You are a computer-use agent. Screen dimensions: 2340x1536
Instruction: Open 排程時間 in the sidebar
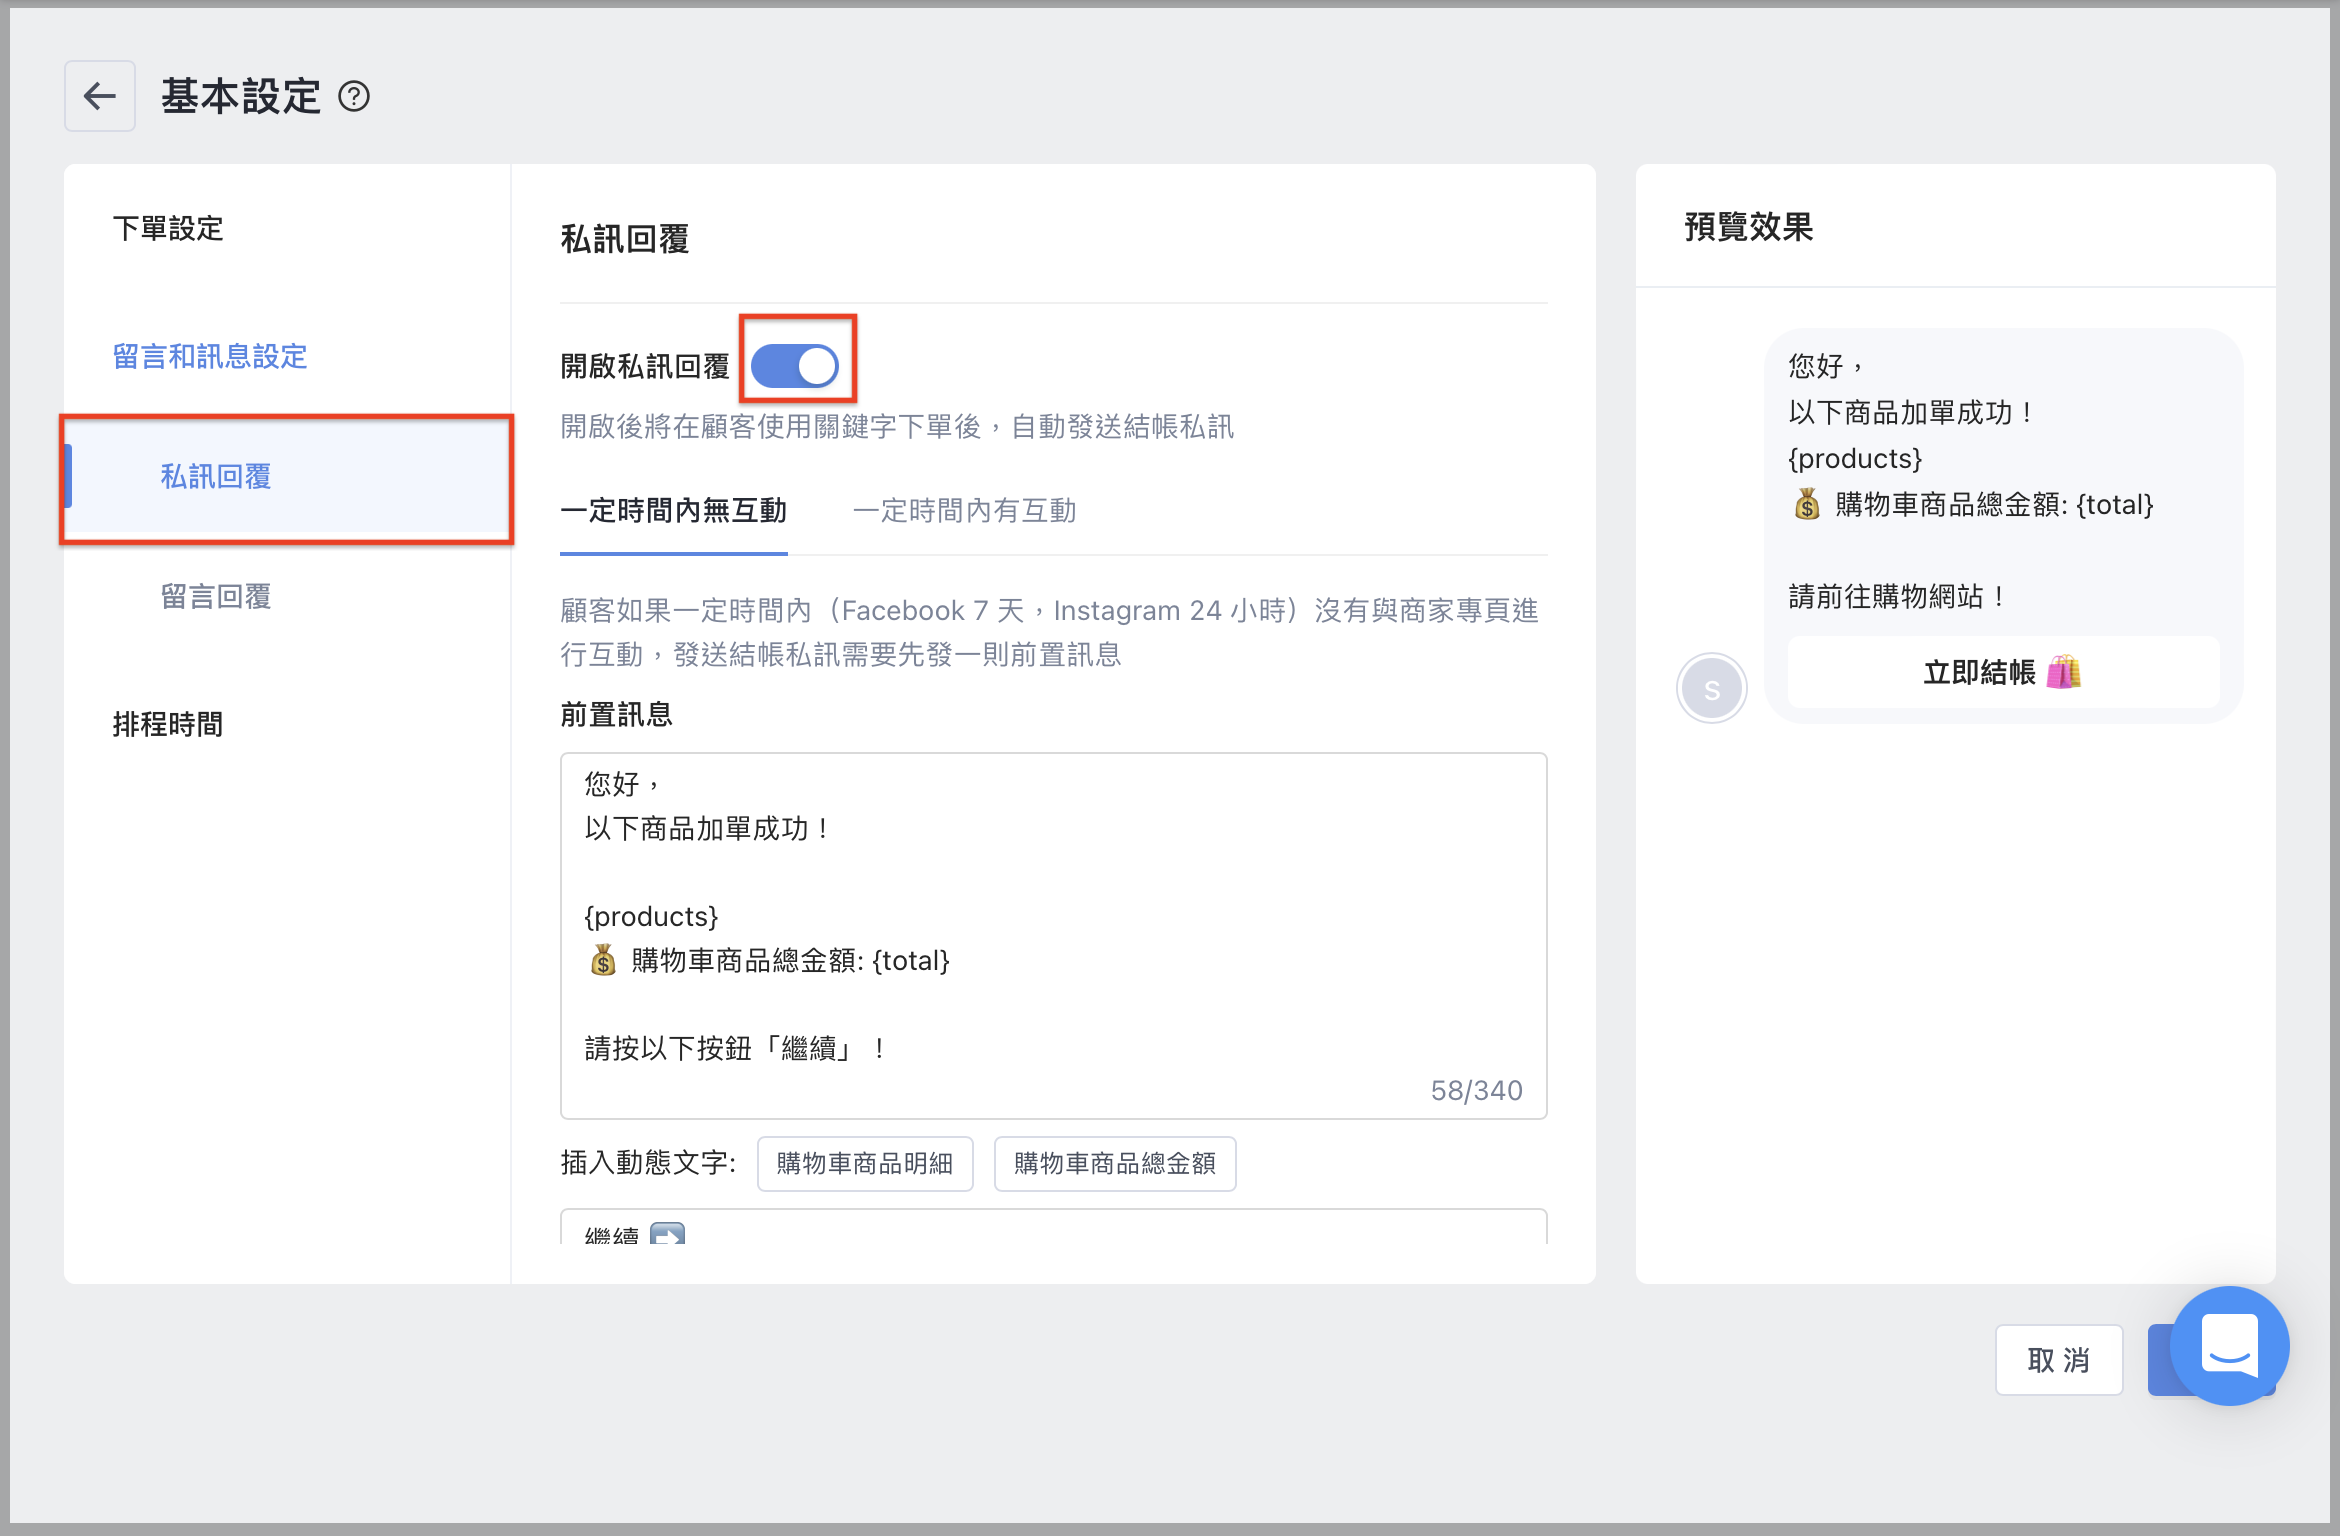pyautogui.click(x=168, y=724)
